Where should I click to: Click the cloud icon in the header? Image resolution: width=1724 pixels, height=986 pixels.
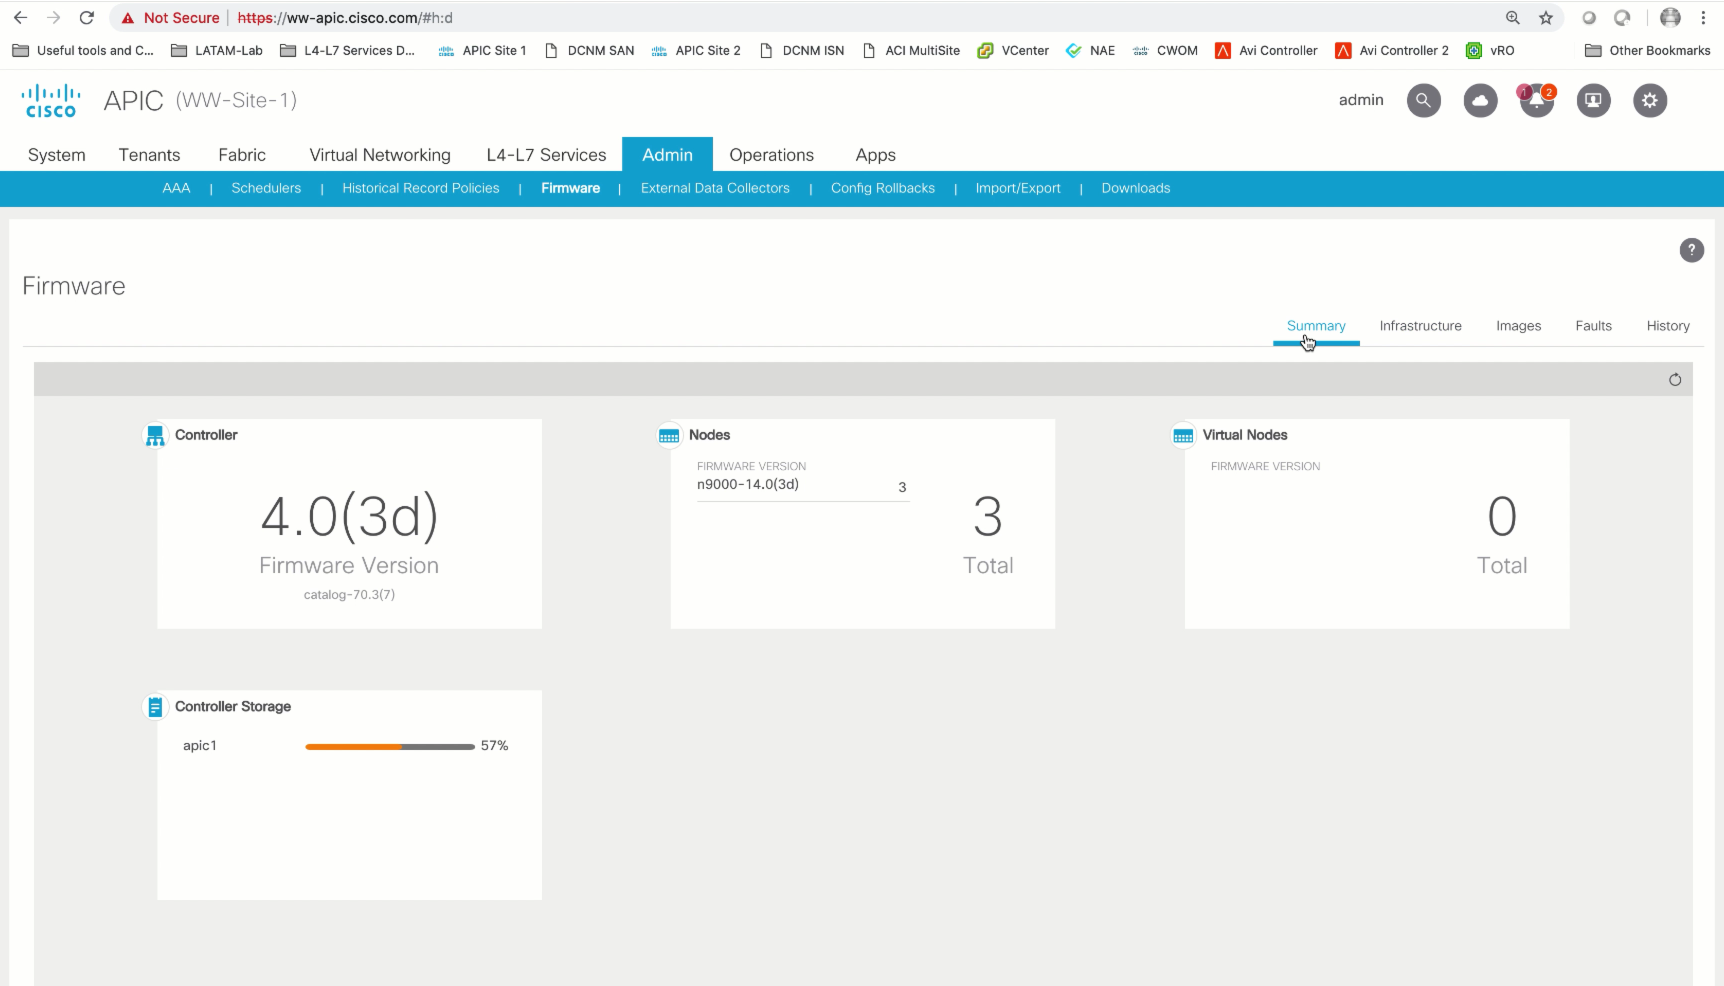coord(1480,100)
